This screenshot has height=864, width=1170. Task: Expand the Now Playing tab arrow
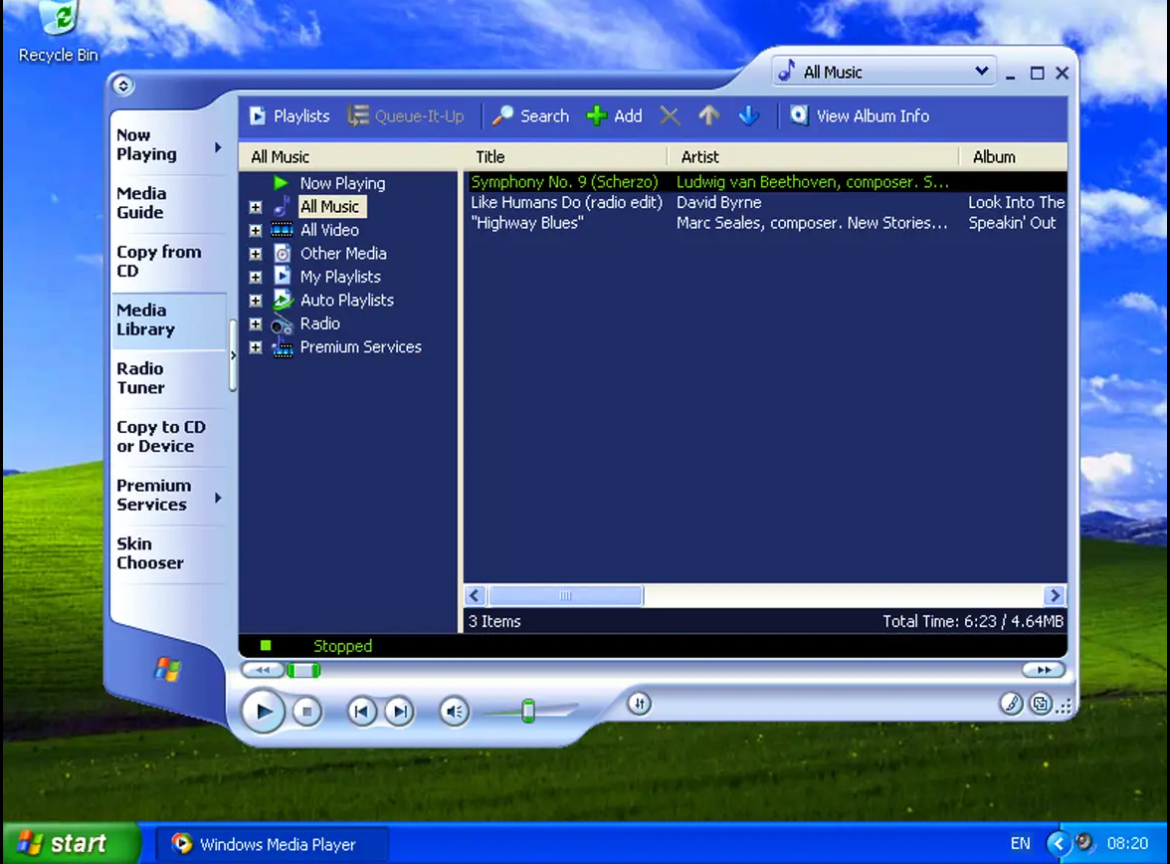(218, 148)
